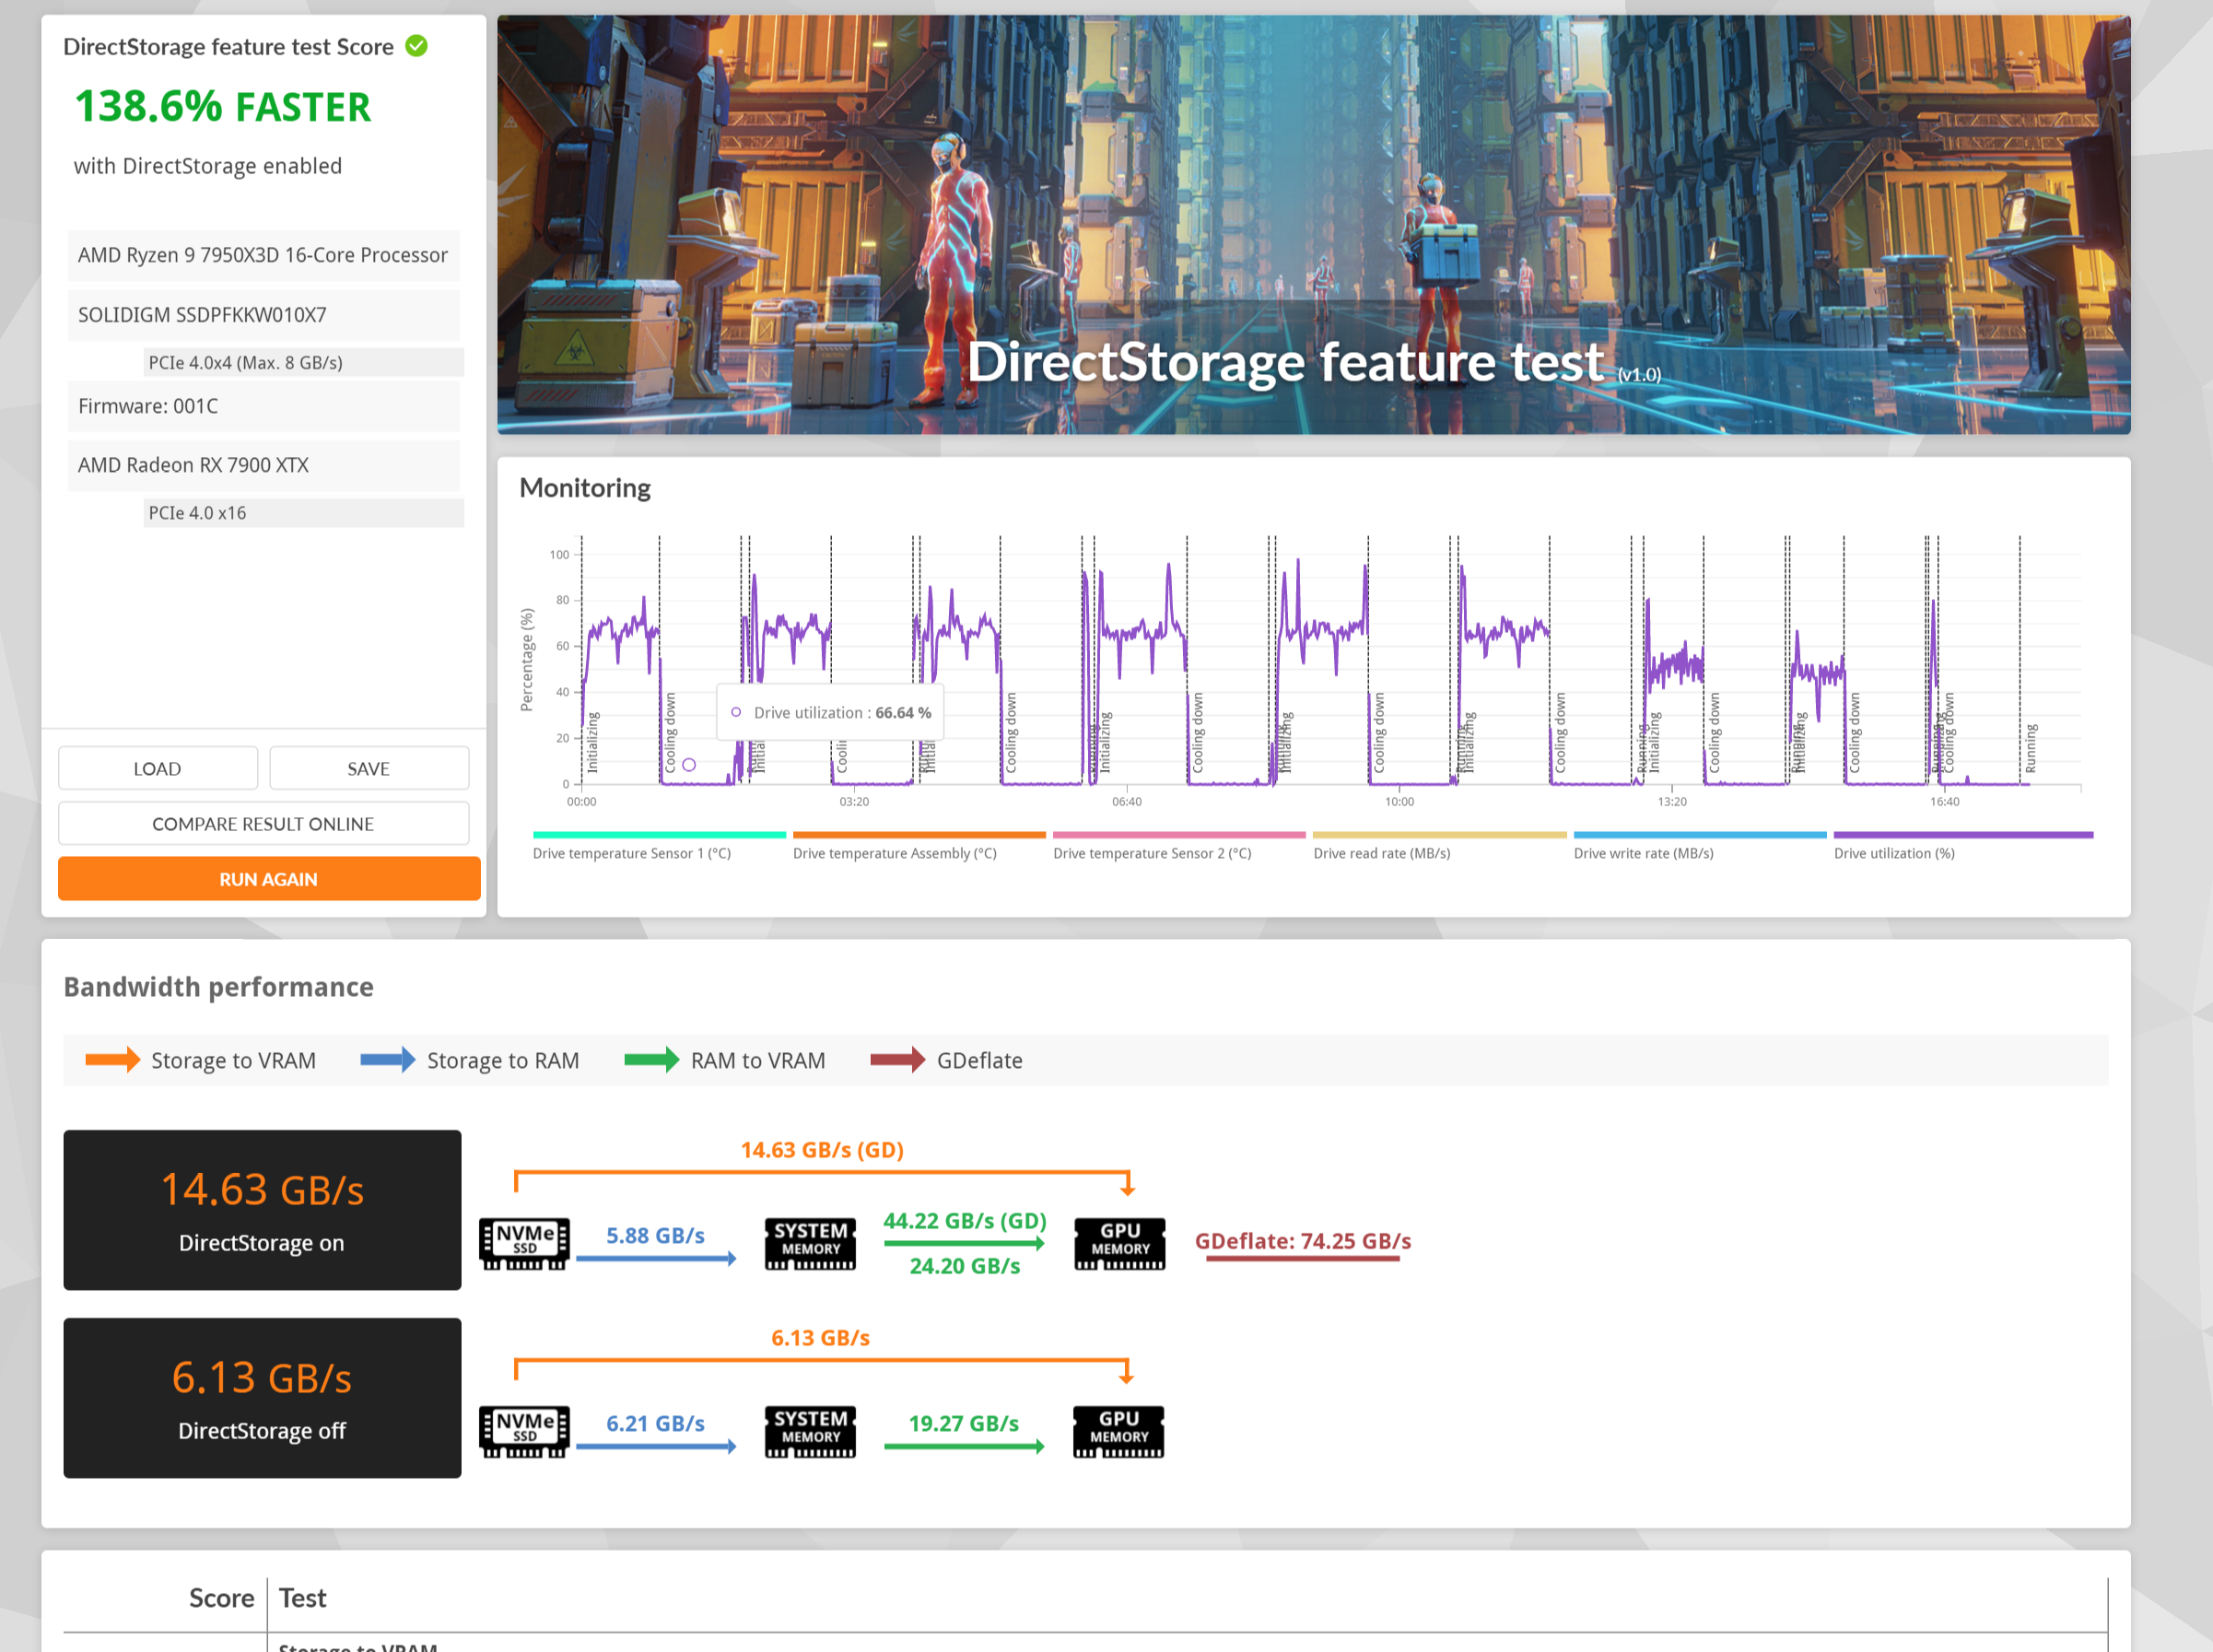Click 'GDeflate: 74.25 GB/s' label
This screenshot has height=1652, width=2213.
1303,1241
